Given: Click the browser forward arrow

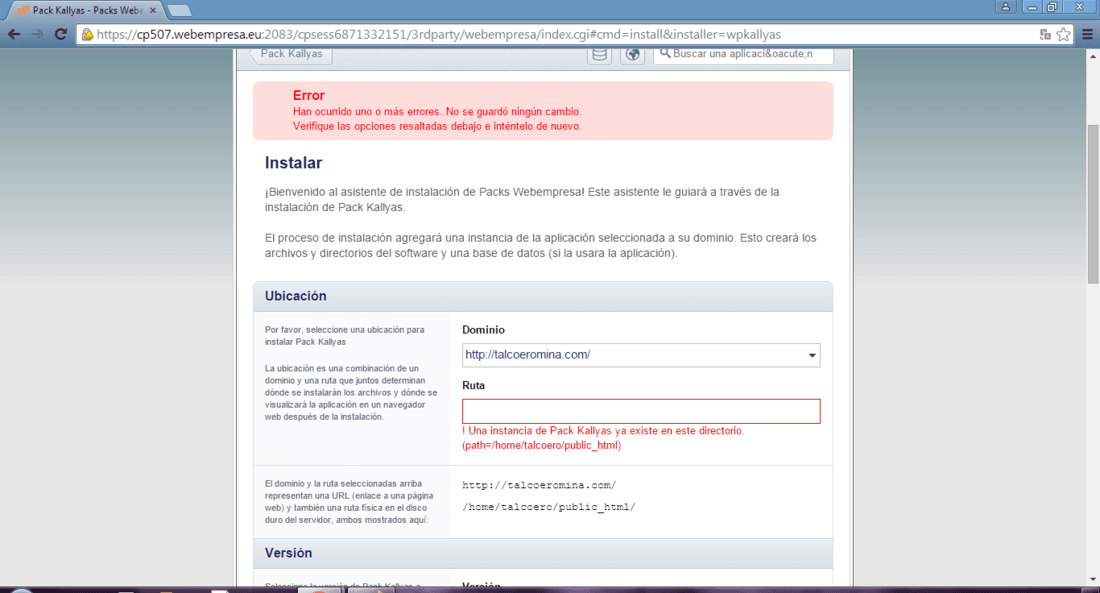Looking at the screenshot, I should (x=37, y=34).
